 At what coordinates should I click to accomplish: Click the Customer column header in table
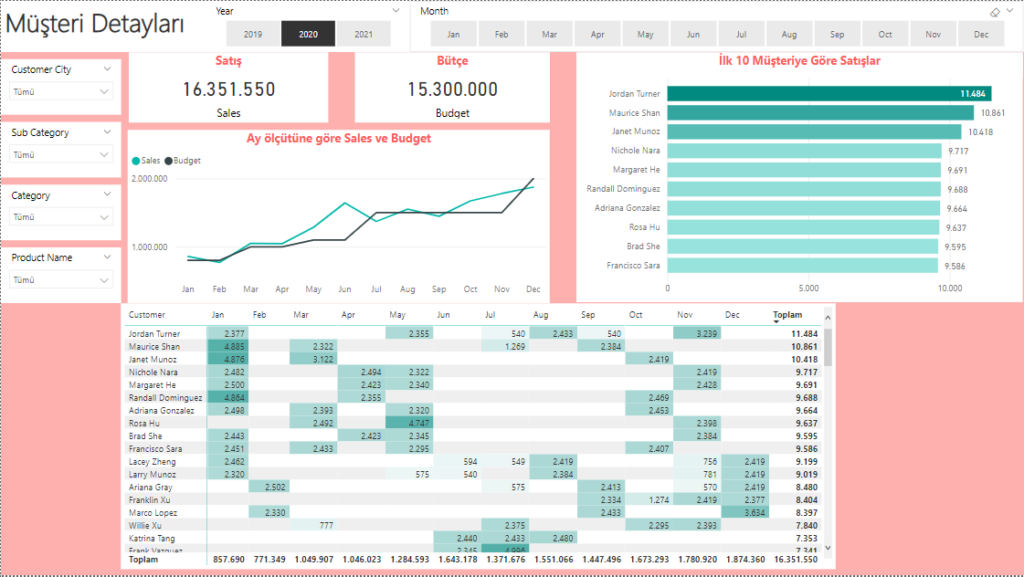147,314
